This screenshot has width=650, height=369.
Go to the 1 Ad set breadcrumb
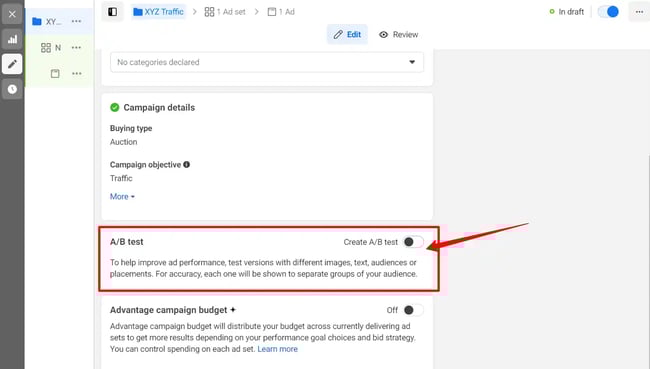225,12
